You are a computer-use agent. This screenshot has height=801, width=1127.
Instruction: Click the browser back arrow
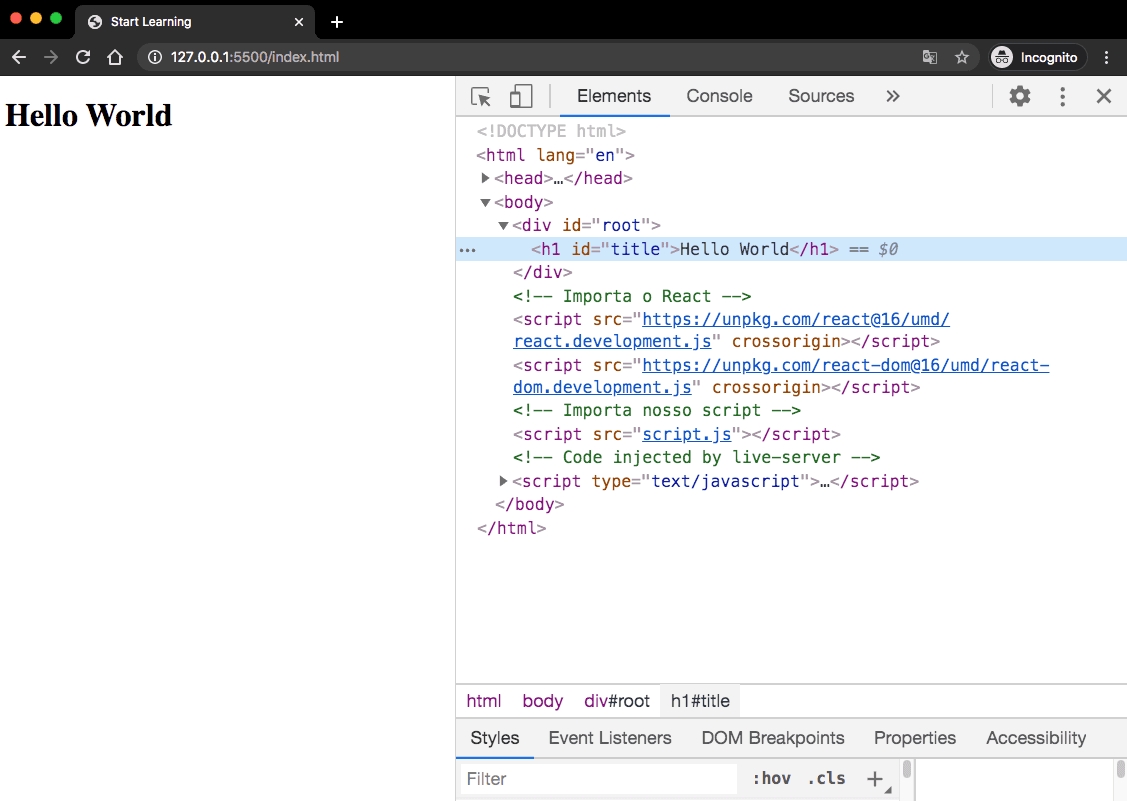point(19,57)
